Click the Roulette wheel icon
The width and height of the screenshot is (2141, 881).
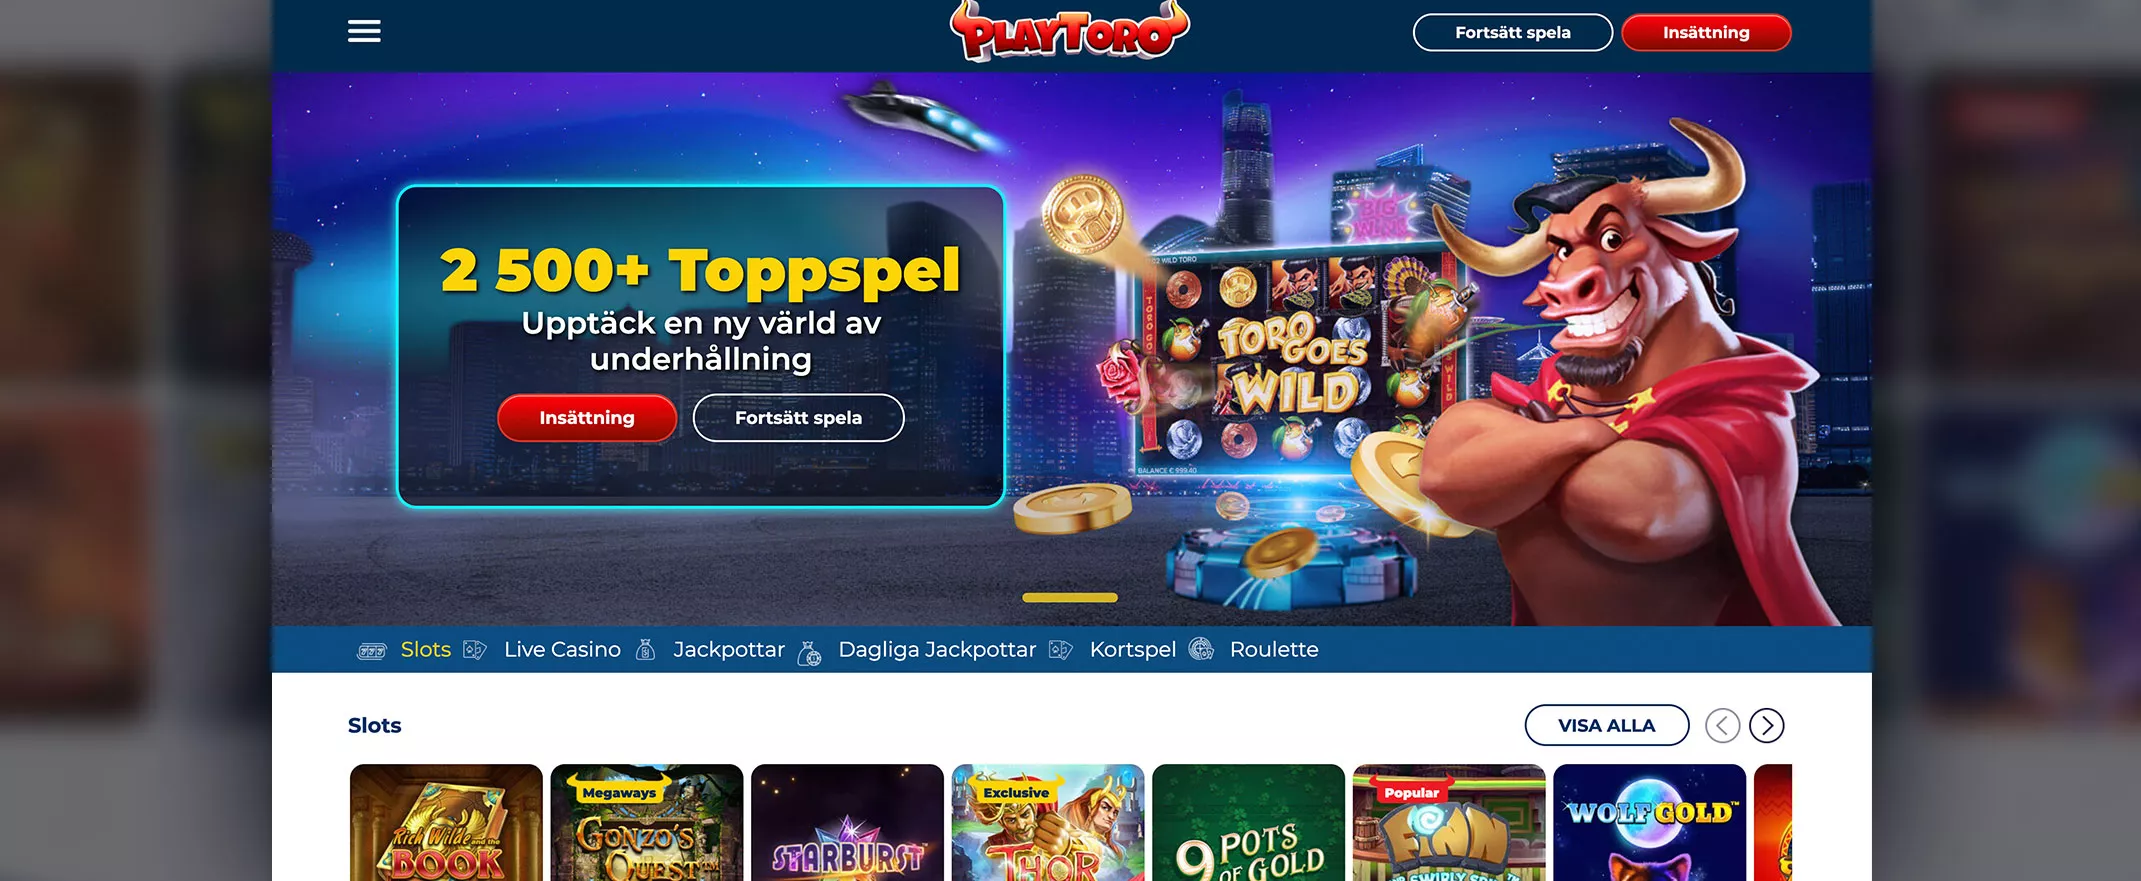click(x=1201, y=649)
